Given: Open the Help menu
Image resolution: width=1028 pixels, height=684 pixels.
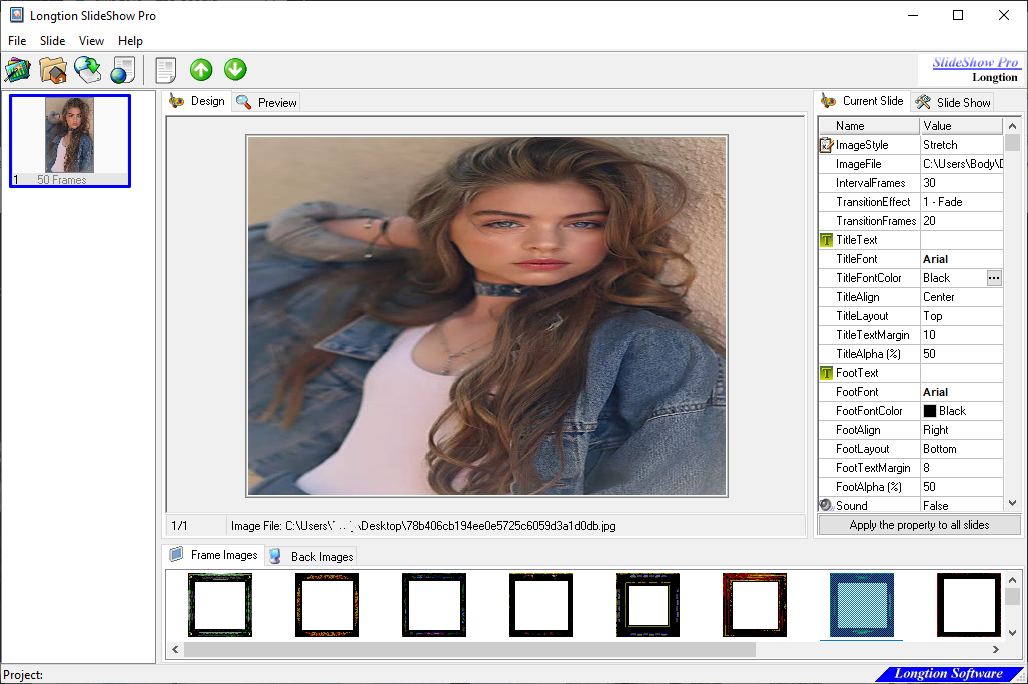Looking at the screenshot, I should [130, 41].
